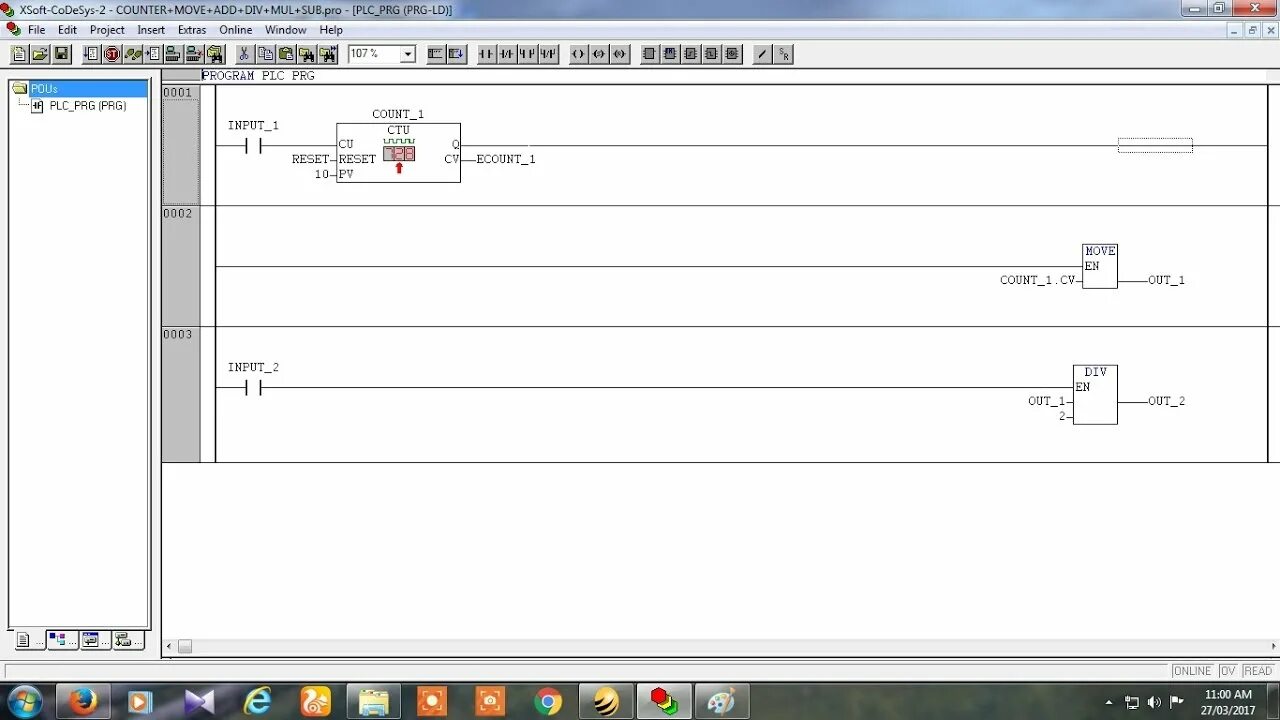This screenshot has height=720, width=1280.
Task: Insert a negated parallel contact
Action: pyautogui.click(x=549, y=54)
